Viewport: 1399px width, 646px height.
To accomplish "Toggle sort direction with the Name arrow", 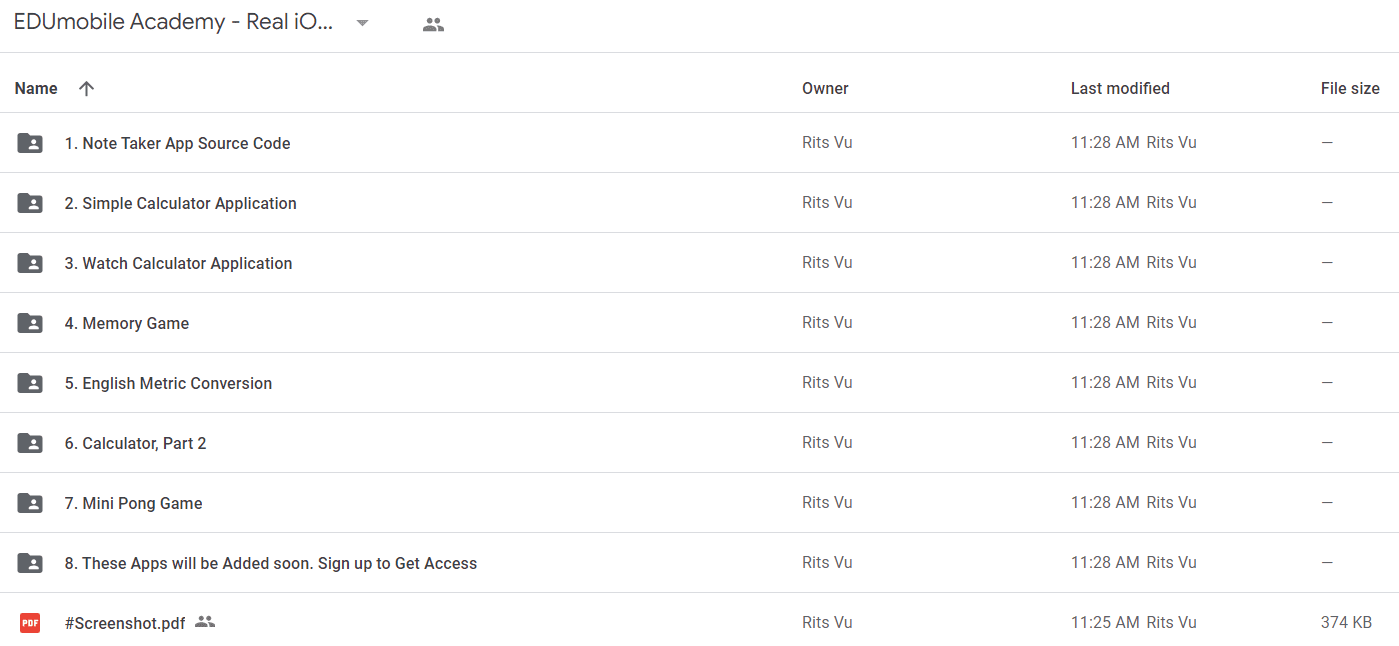I will (x=86, y=88).
